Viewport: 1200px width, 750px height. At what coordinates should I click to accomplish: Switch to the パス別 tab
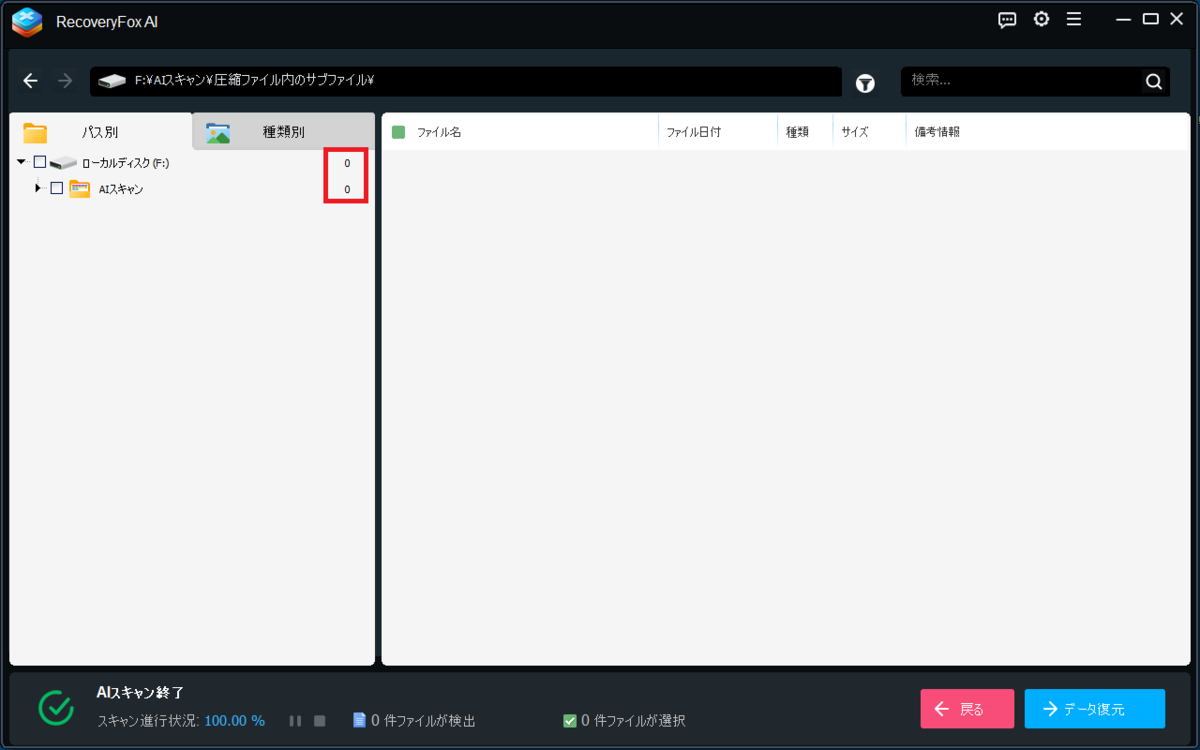click(x=100, y=132)
